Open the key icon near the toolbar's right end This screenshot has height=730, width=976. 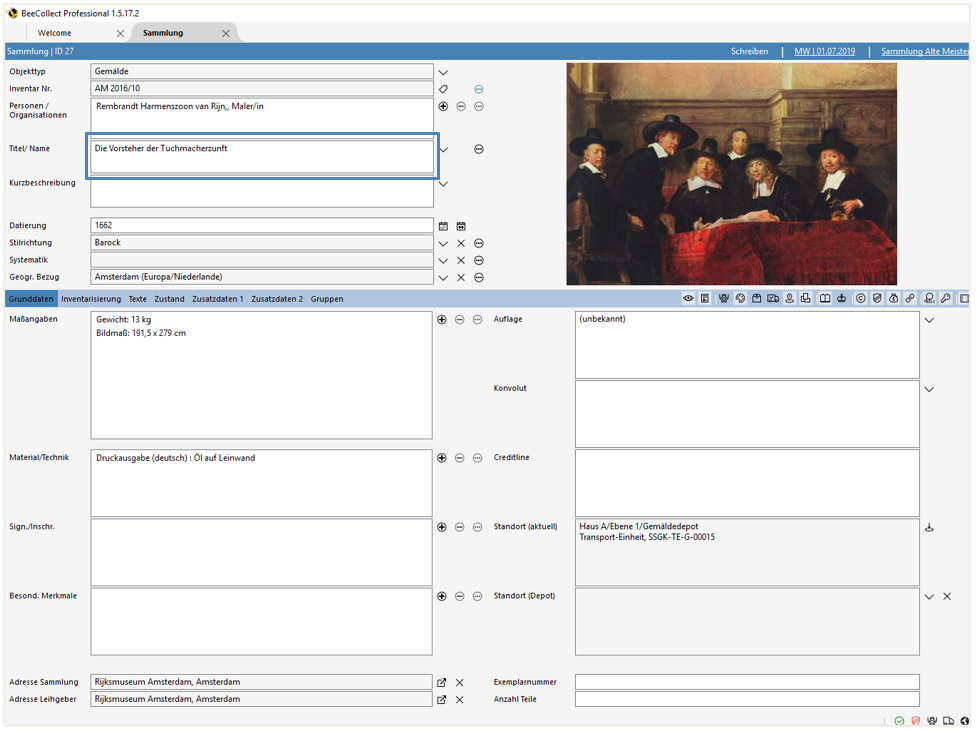point(946,299)
